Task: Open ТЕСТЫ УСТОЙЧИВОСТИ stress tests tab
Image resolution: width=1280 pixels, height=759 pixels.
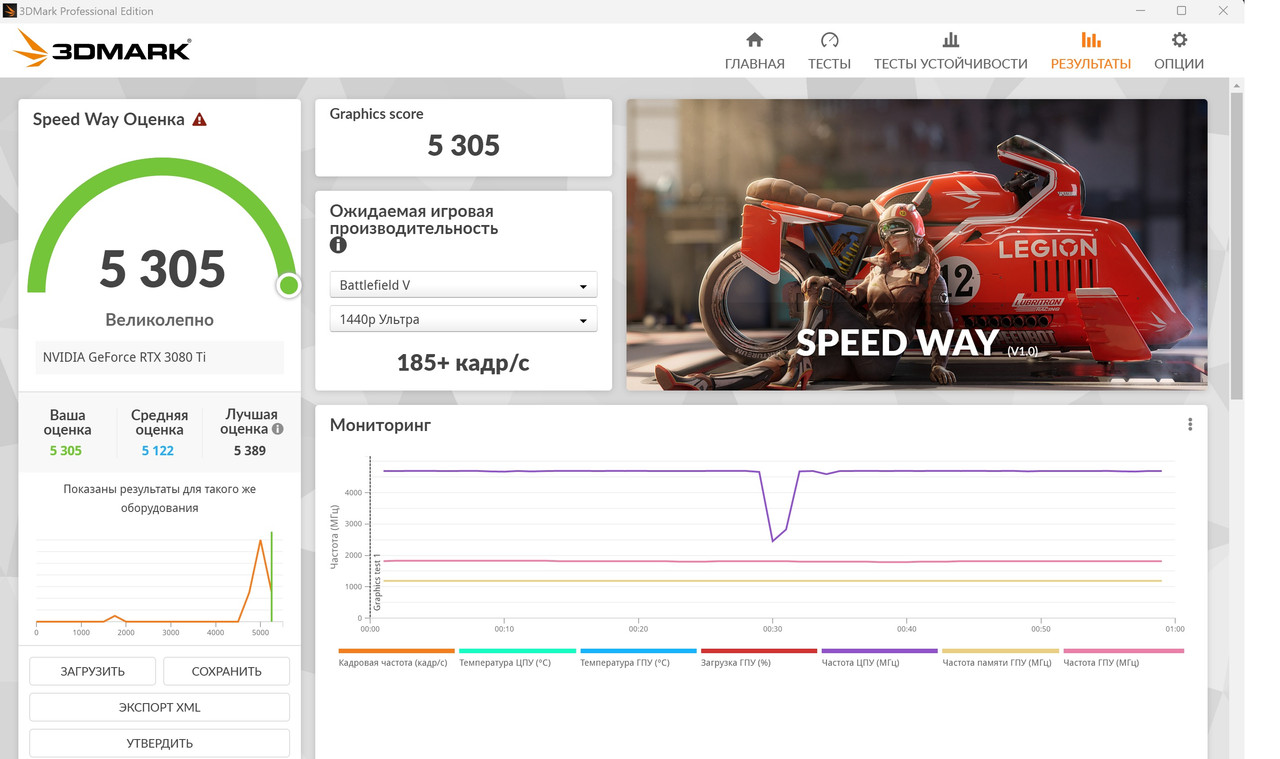Action: pos(950,51)
